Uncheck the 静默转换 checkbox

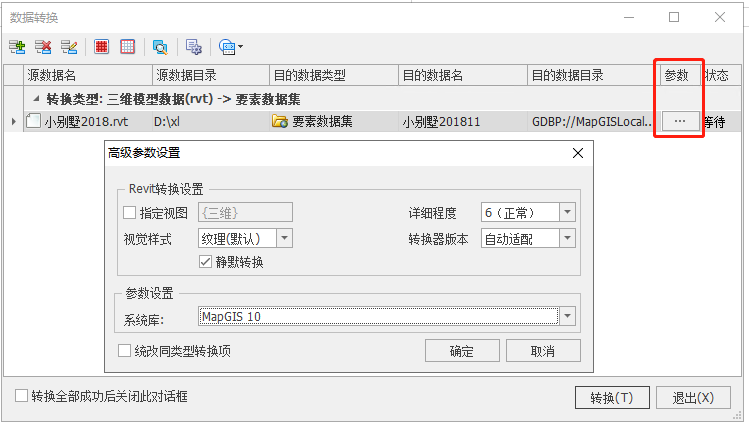tap(206, 262)
